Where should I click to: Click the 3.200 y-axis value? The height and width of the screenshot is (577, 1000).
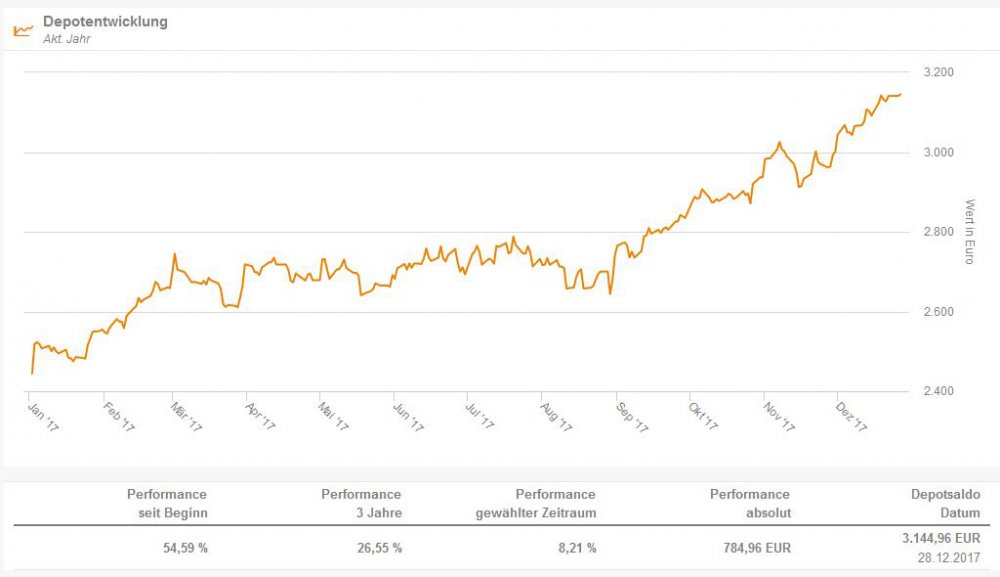tap(938, 73)
